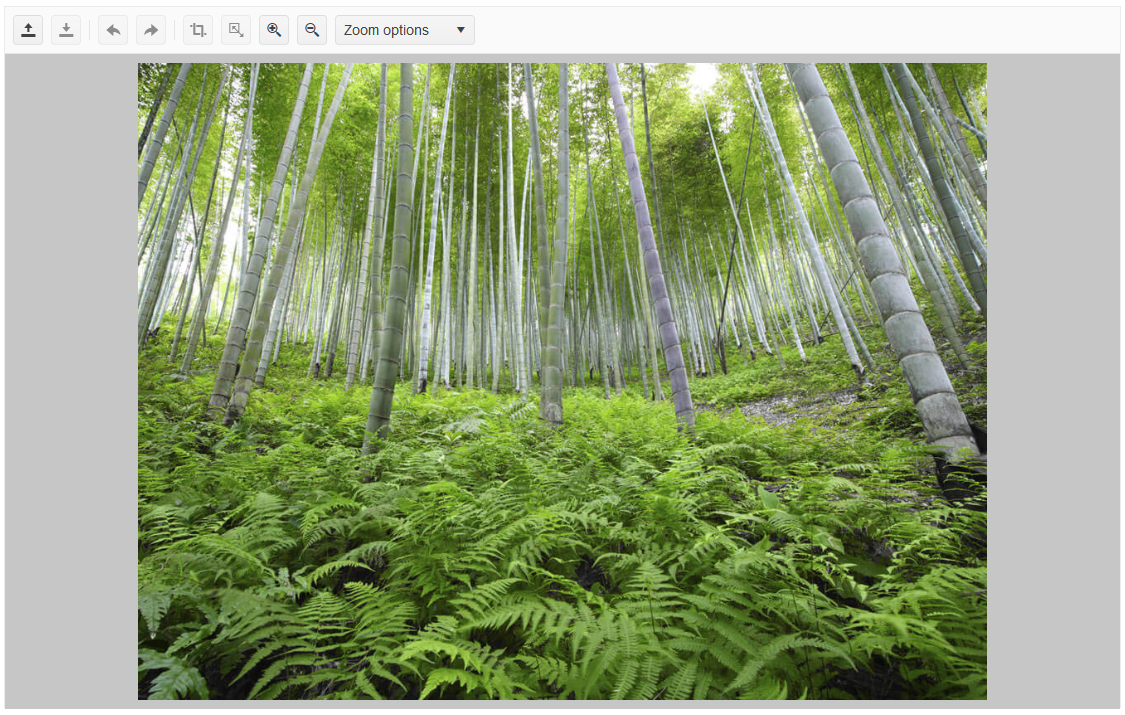Click the zoom out magnifier icon
The width and height of the screenshot is (1125, 715).
pyautogui.click(x=311, y=29)
